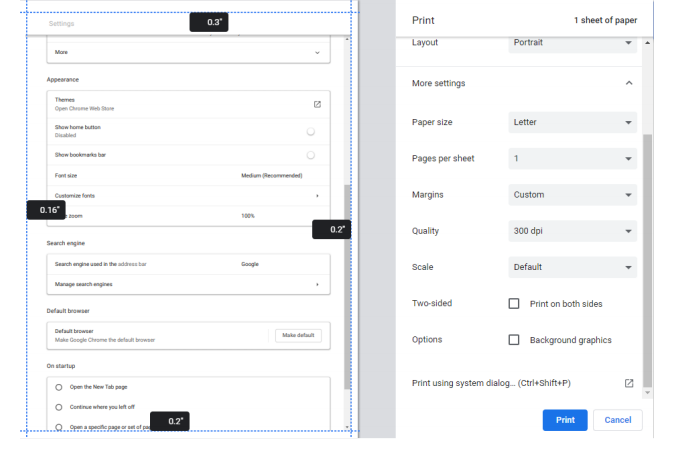This screenshot has width=676, height=456.
Task: Toggle Show home button switch
Action: click(x=311, y=131)
